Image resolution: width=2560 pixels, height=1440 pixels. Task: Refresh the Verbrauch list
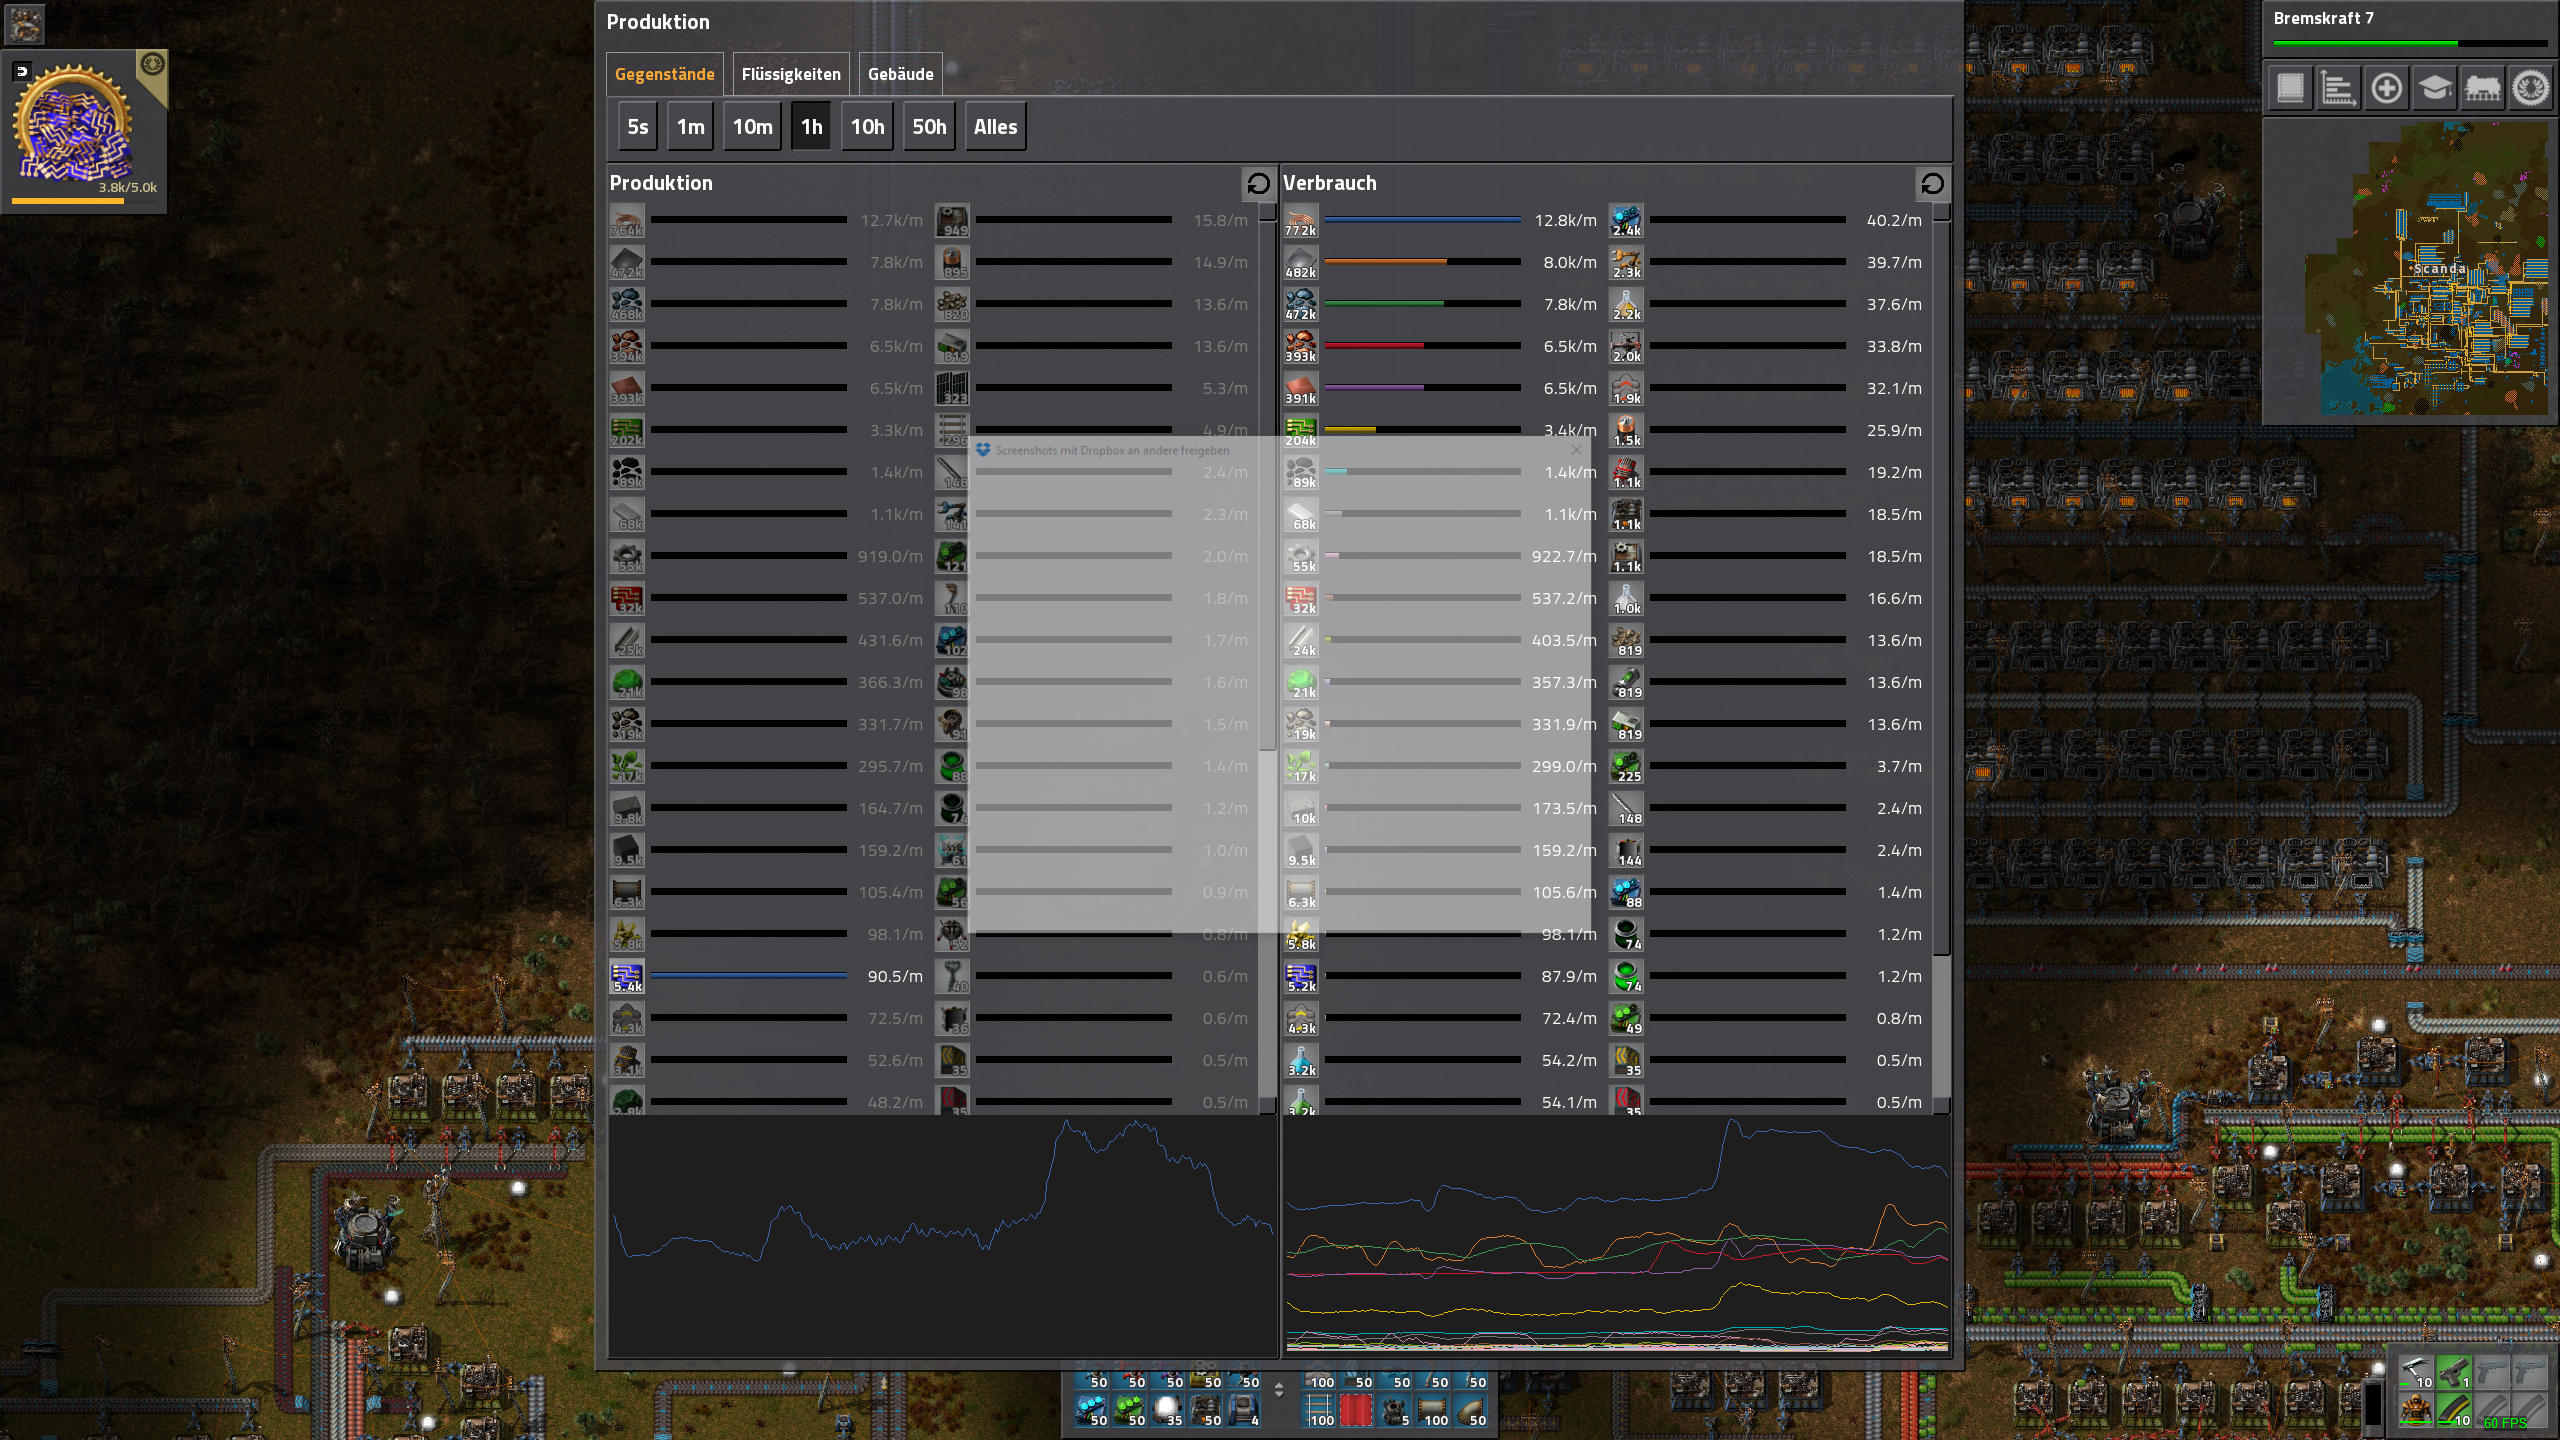click(1932, 183)
